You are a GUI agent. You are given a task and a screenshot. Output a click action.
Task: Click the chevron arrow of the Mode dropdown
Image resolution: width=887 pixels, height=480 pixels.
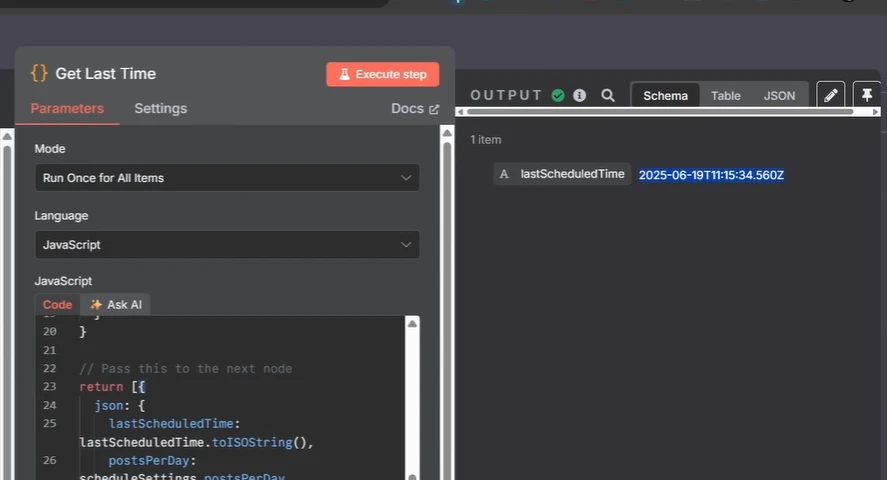point(406,178)
